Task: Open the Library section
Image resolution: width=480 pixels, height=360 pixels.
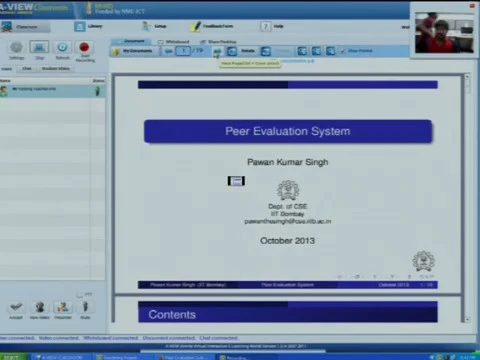Action: pos(88,26)
